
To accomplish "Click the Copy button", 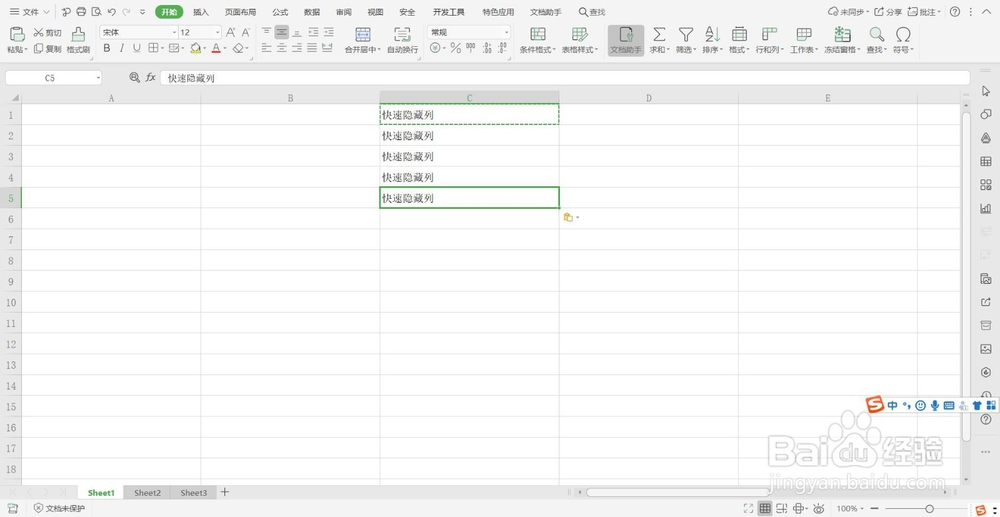I will (47, 49).
